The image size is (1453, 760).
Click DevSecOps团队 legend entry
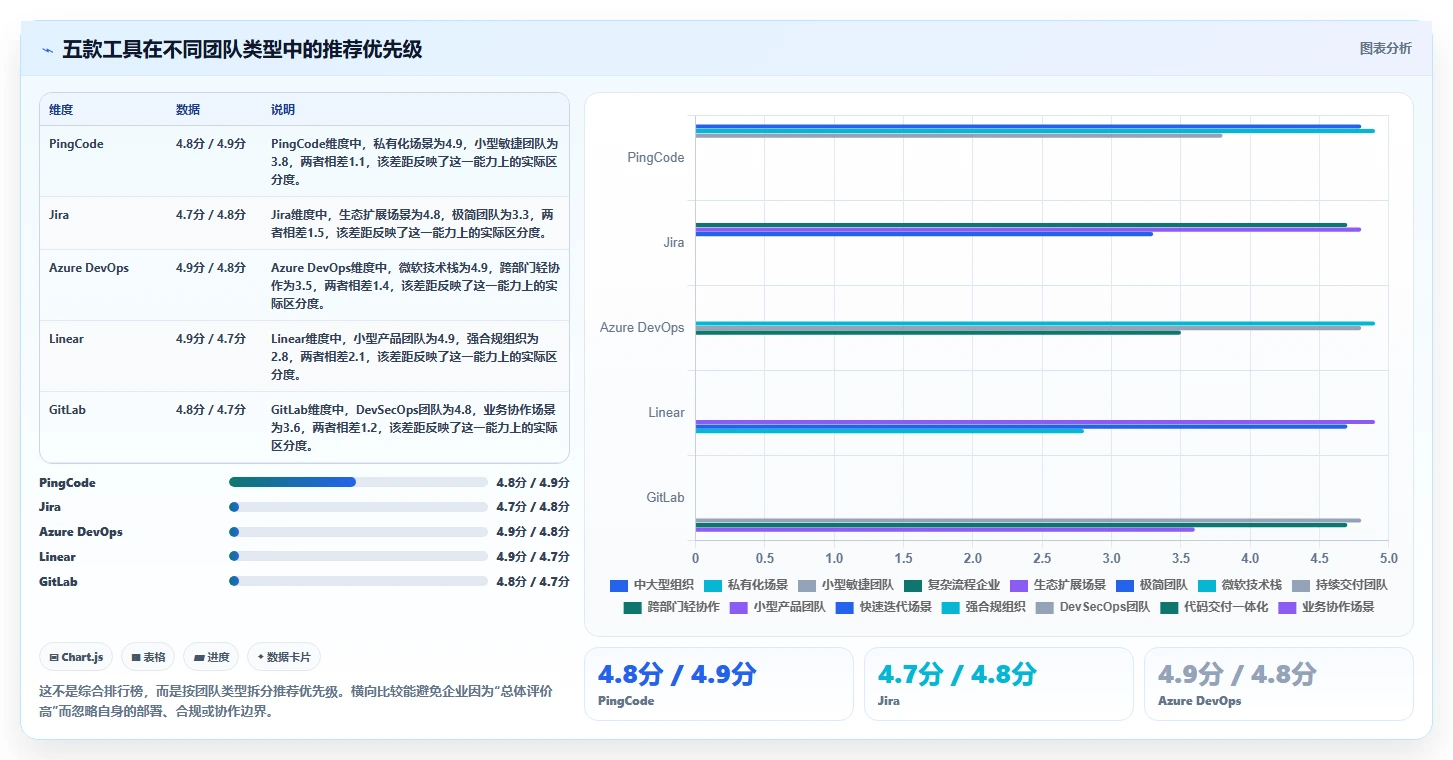1092,607
